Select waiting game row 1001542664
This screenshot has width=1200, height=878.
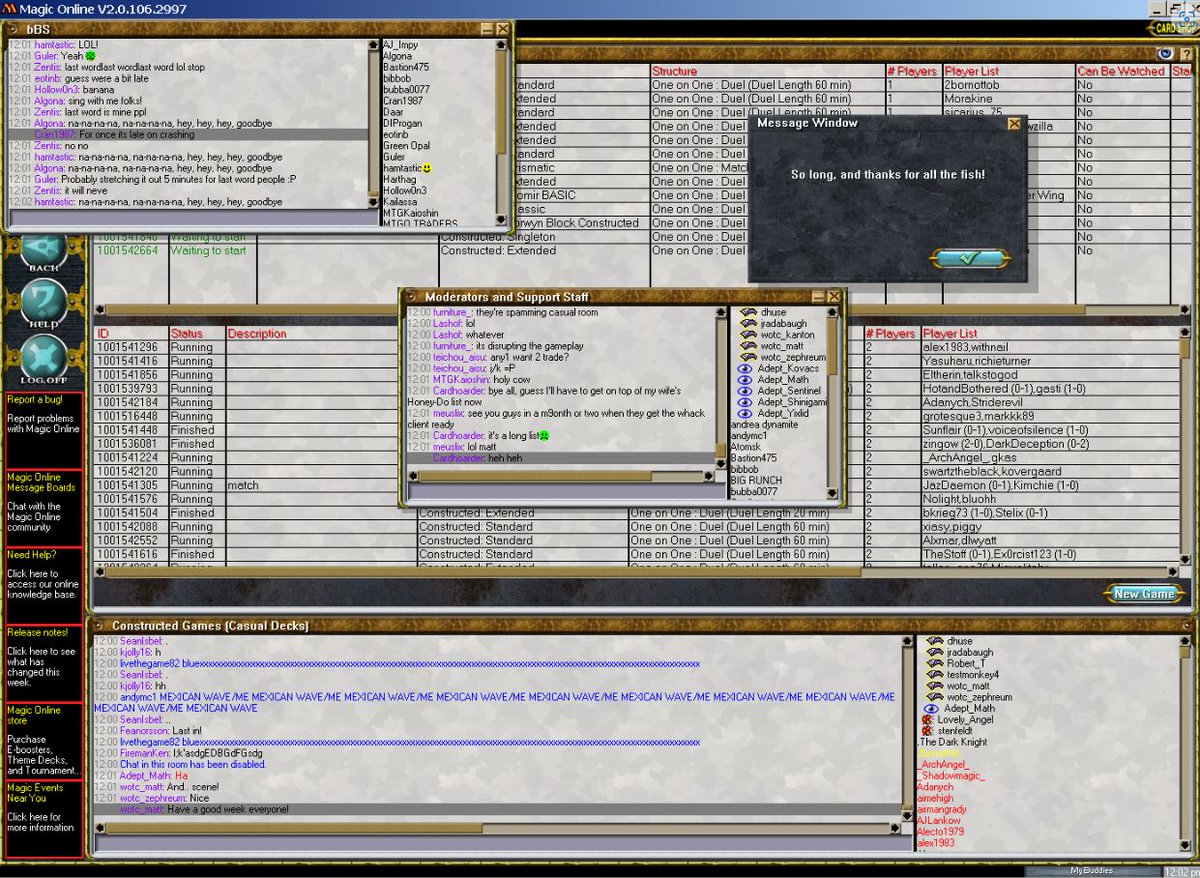click(585, 251)
